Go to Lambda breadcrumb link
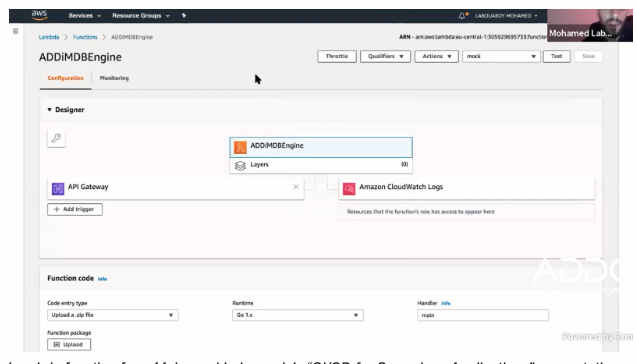 [x=49, y=37]
